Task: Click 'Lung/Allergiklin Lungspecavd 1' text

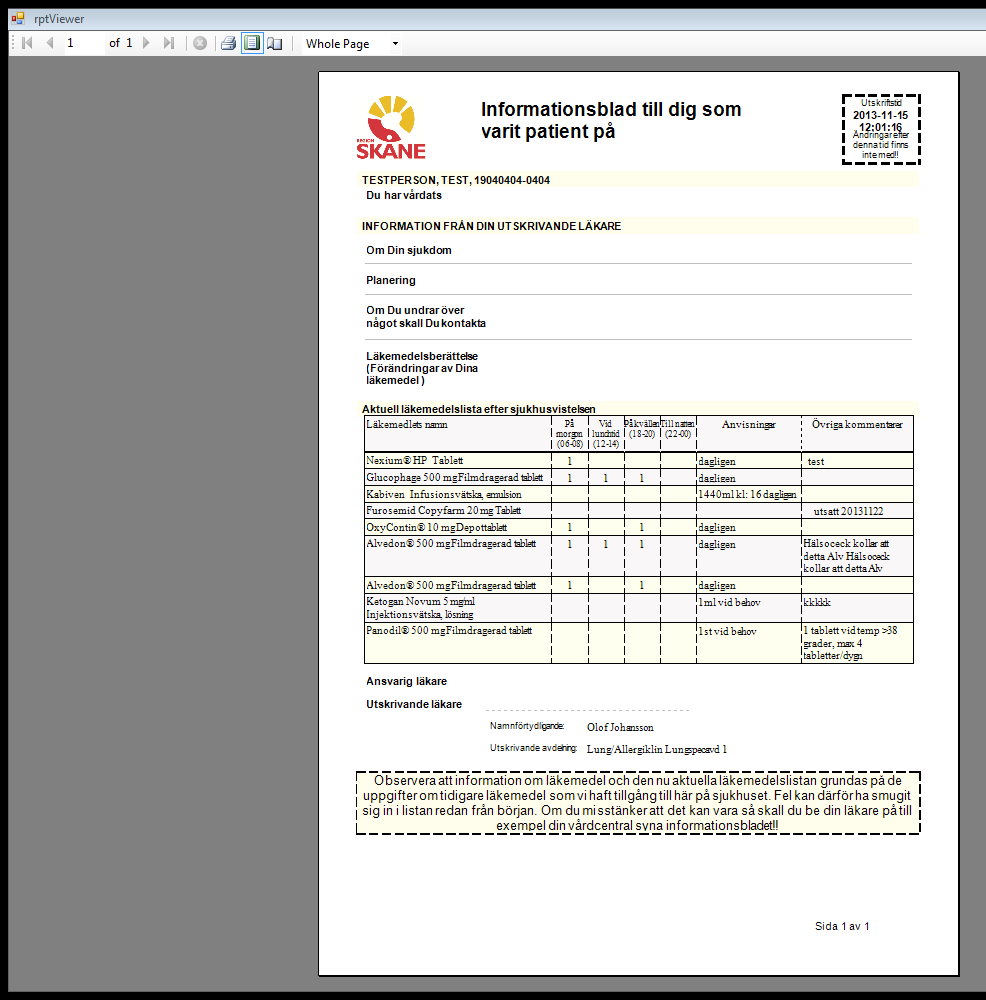Action: (x=657, y=749)
